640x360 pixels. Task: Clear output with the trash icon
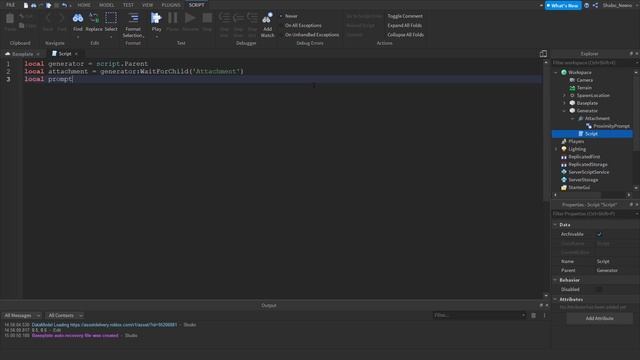pyautogui.click(x=533, y=316)
